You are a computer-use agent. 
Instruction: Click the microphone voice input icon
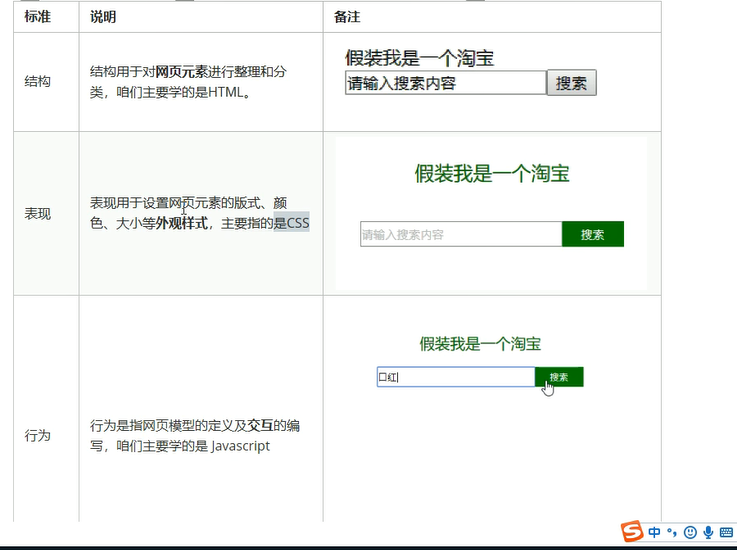click(708, 532)
